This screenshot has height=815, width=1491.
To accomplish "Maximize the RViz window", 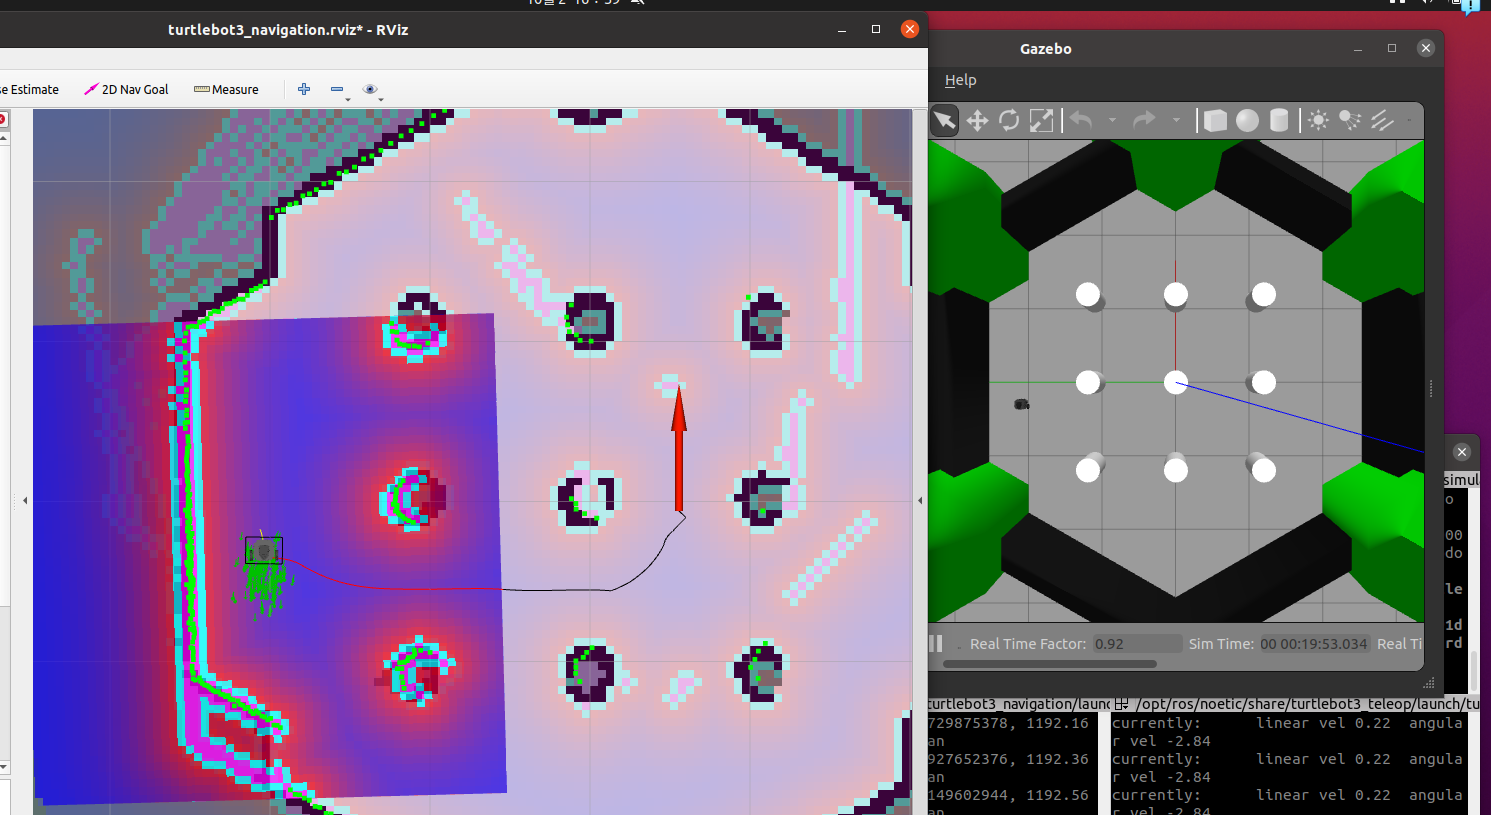I will (876, 29).
